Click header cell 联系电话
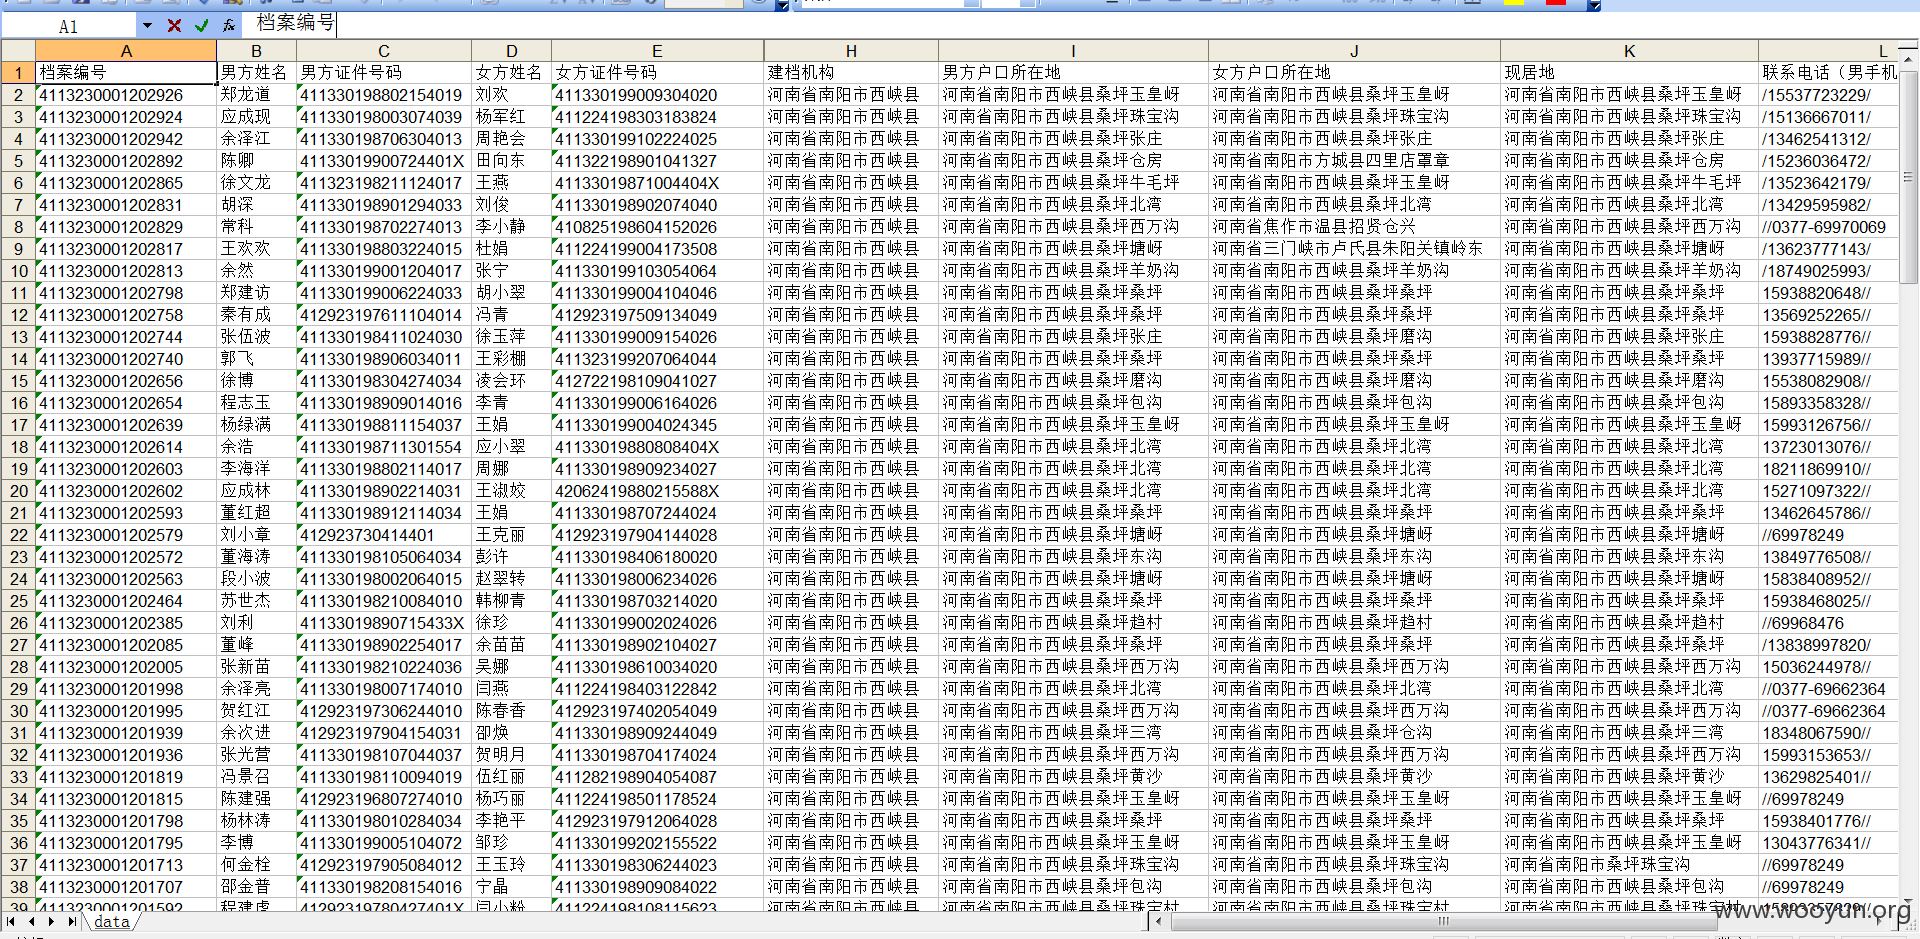Image resolution: width=1920 pixels, height=939 pixels. 1828,72
